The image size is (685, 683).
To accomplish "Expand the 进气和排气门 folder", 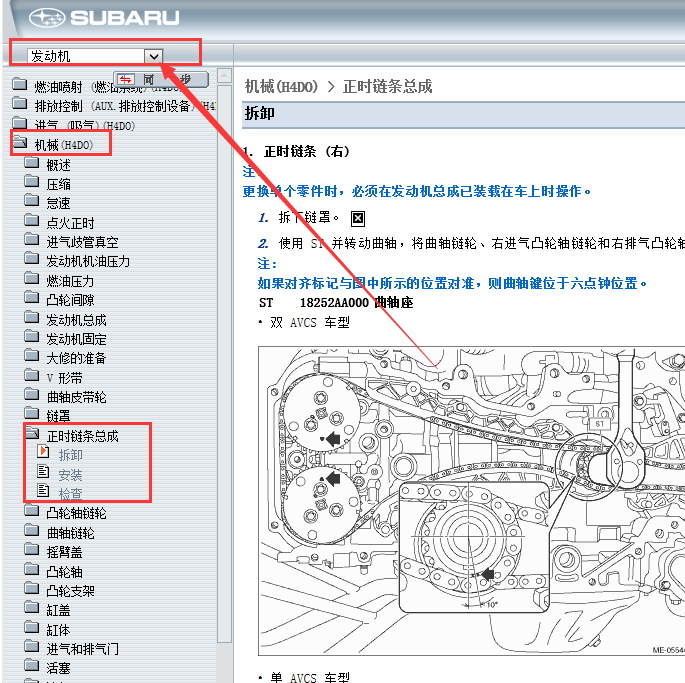I will [x=31, y=646].
